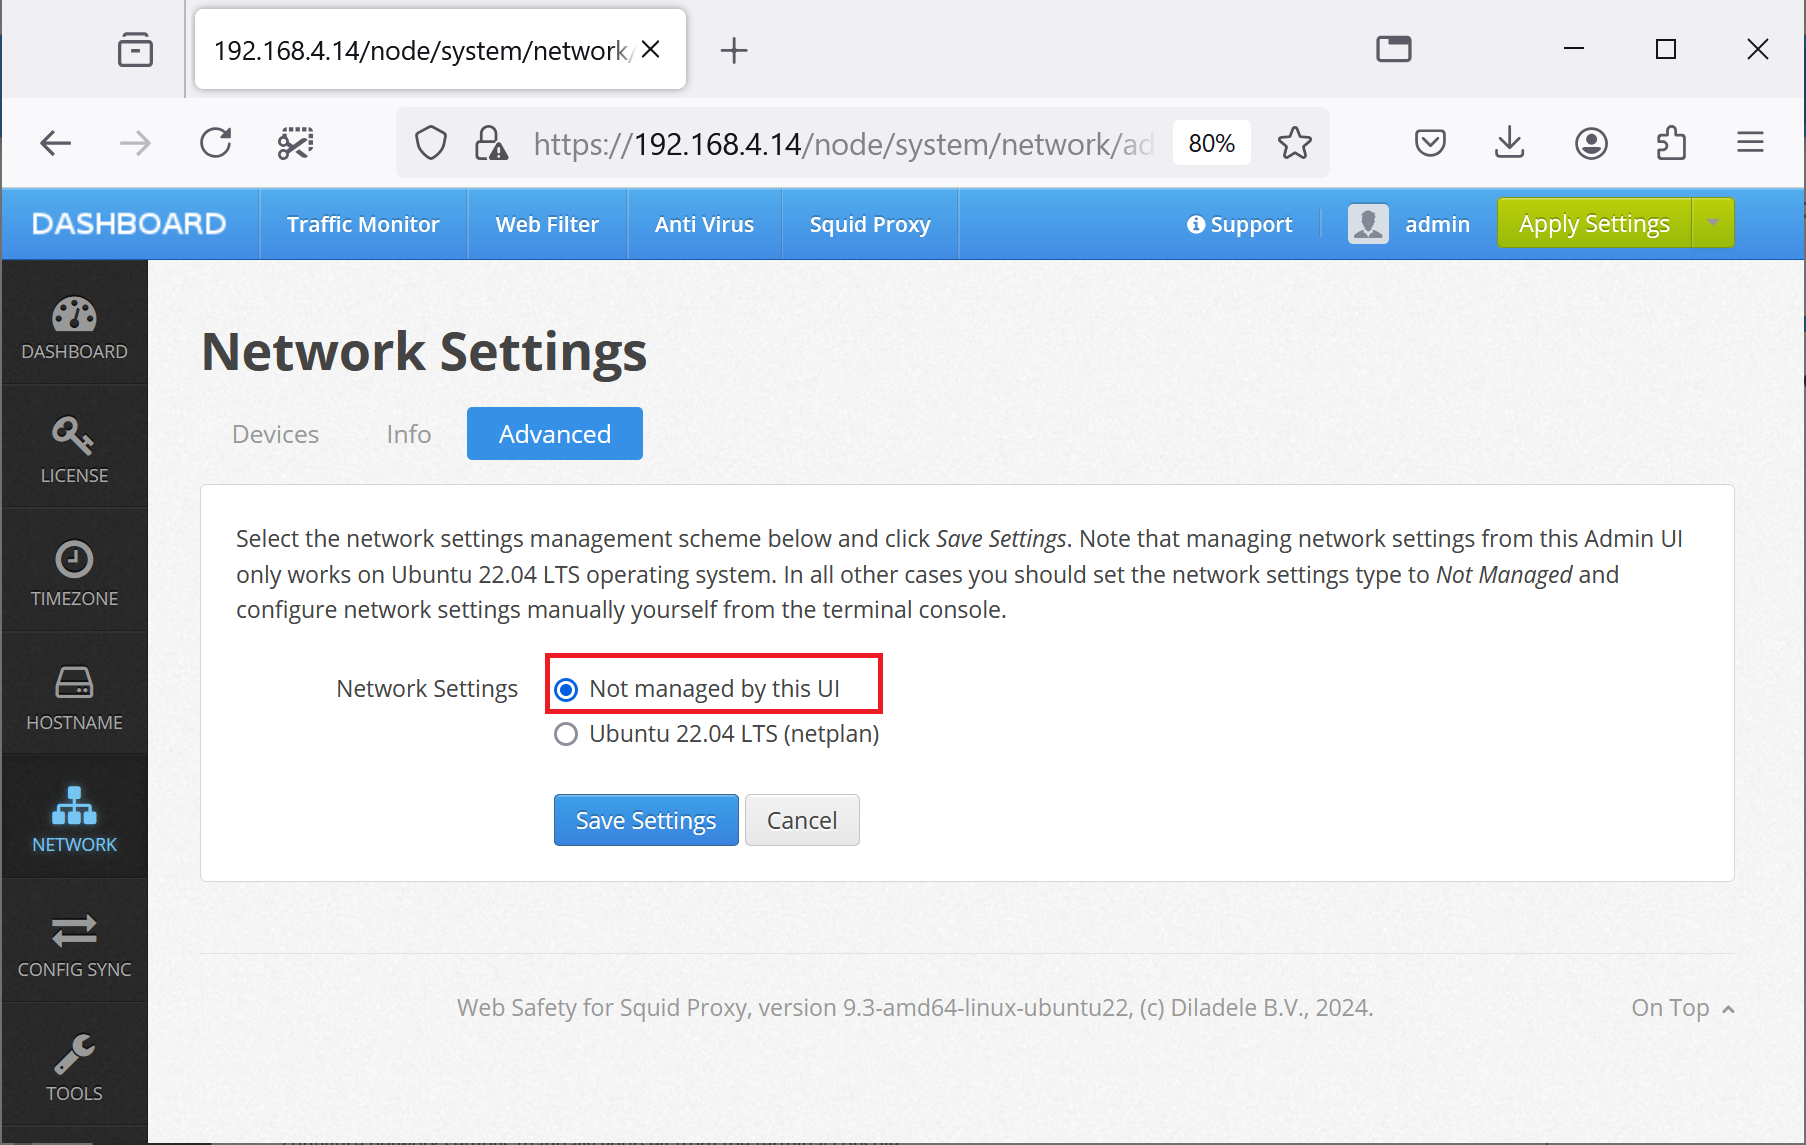Click the Network Settings page heading

point(424,352)
